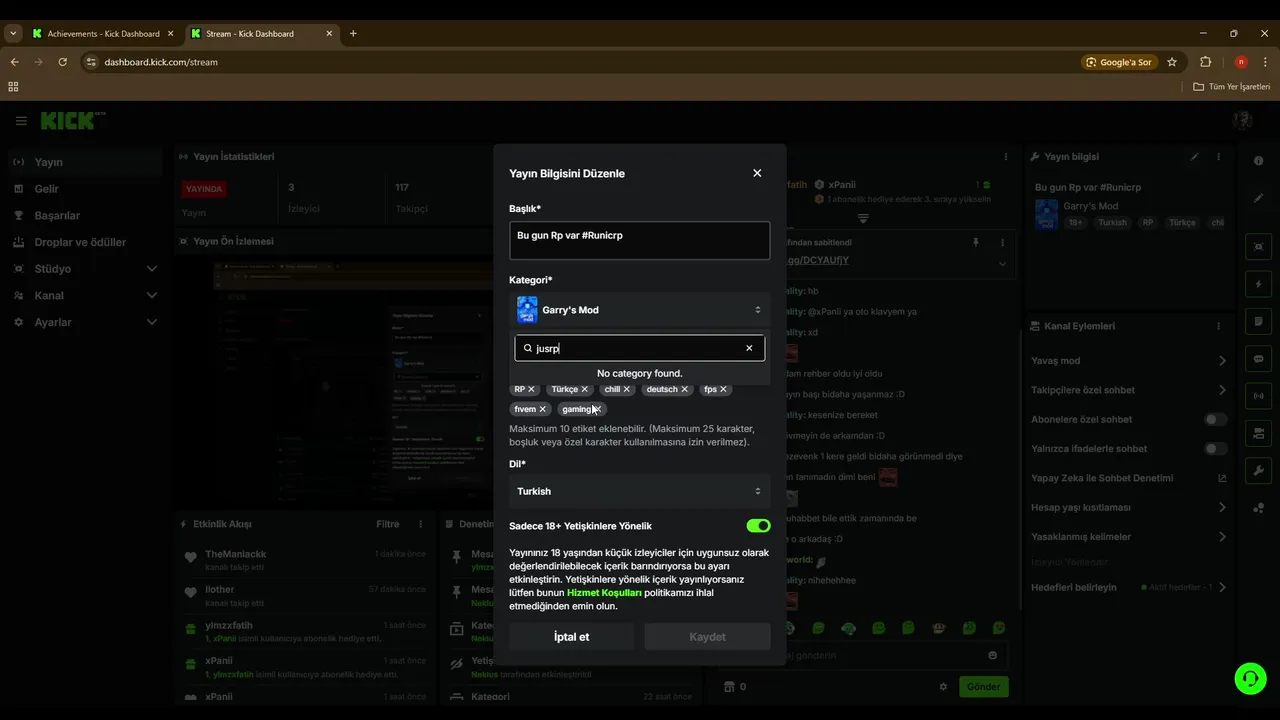
Task: Toggle Yalnızca ifadelerle sohbet switch
Action: (x=1215, y=449)
